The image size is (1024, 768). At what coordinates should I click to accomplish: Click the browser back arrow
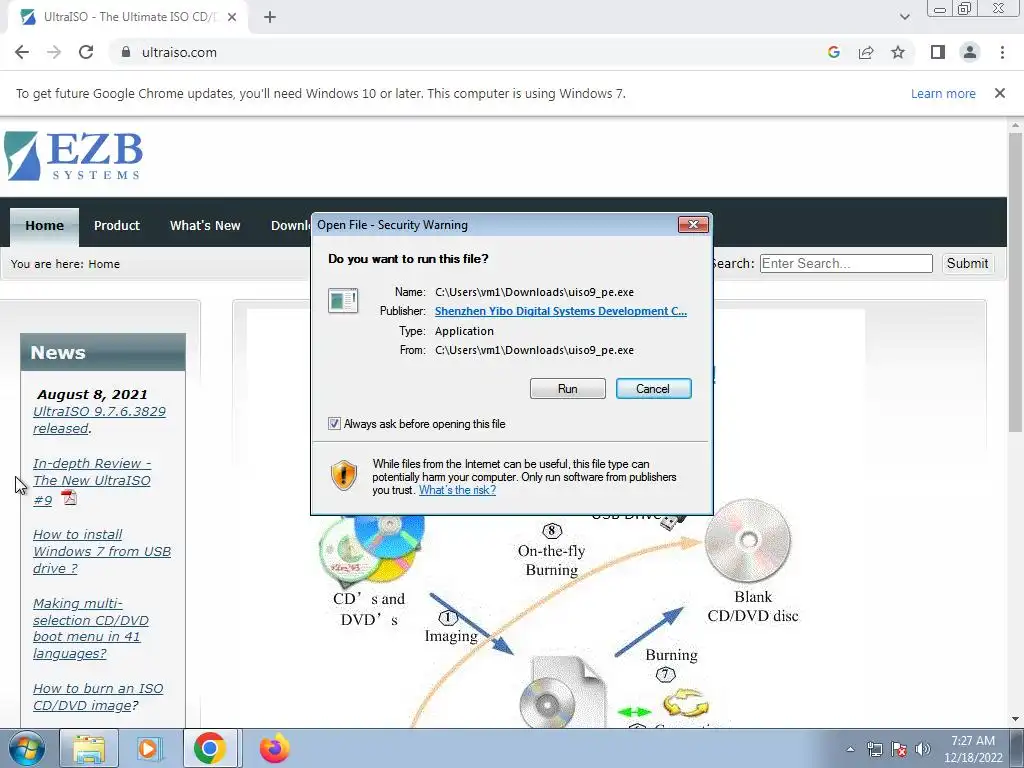(22, 52)
